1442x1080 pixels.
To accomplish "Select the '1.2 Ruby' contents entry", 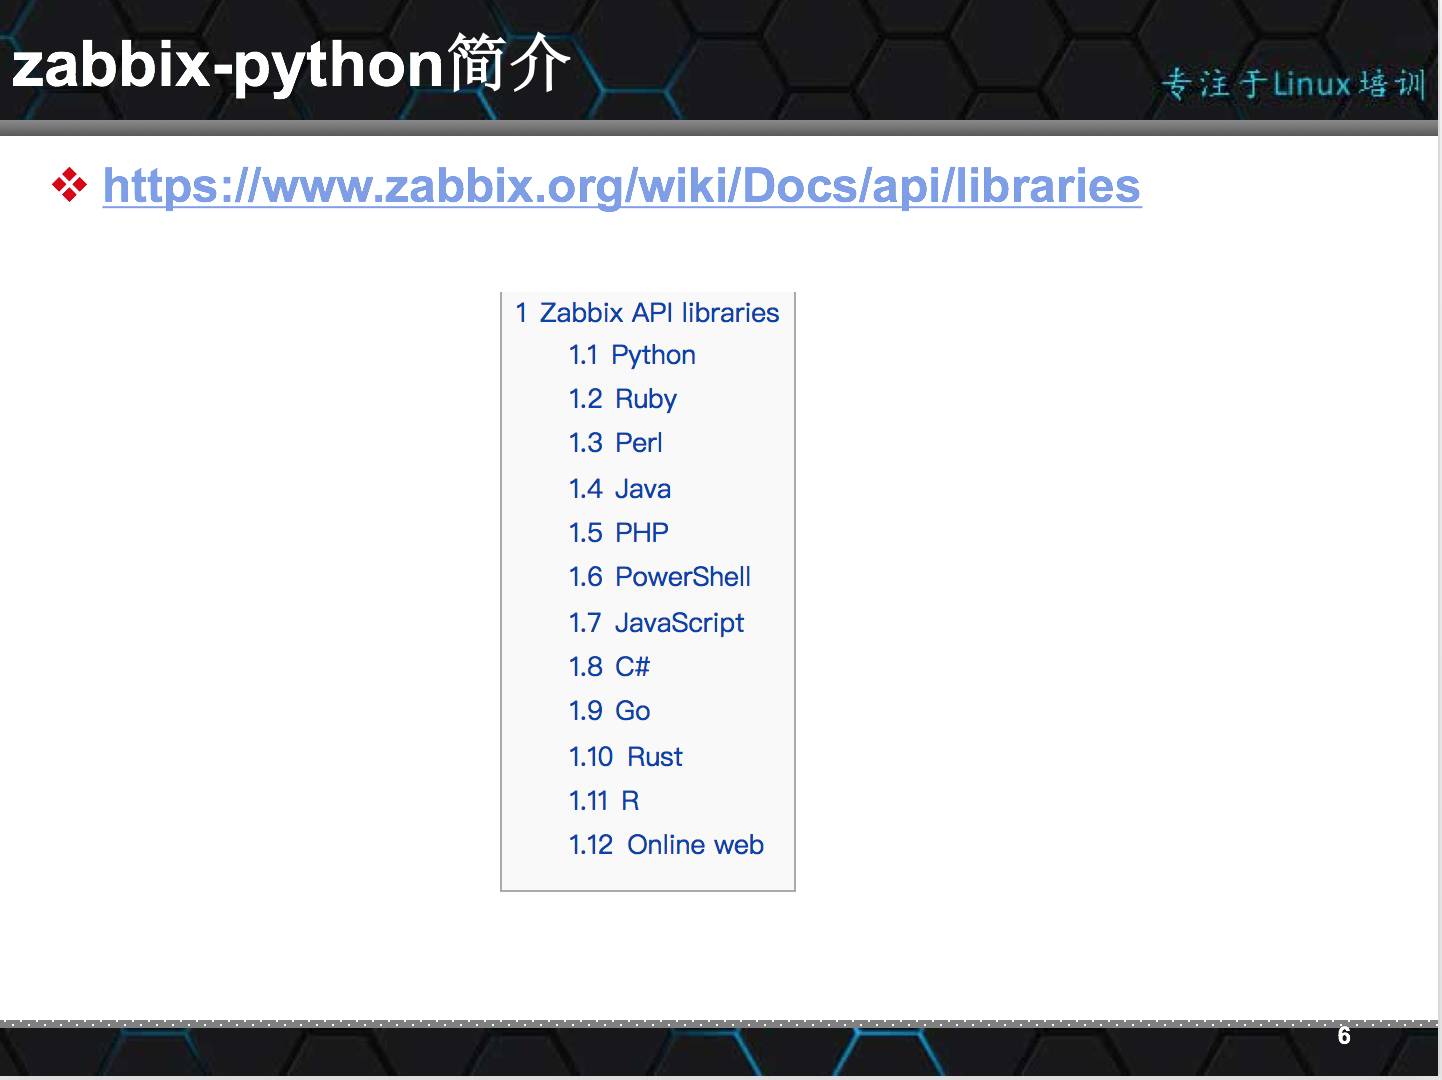I will click(623, 399).
